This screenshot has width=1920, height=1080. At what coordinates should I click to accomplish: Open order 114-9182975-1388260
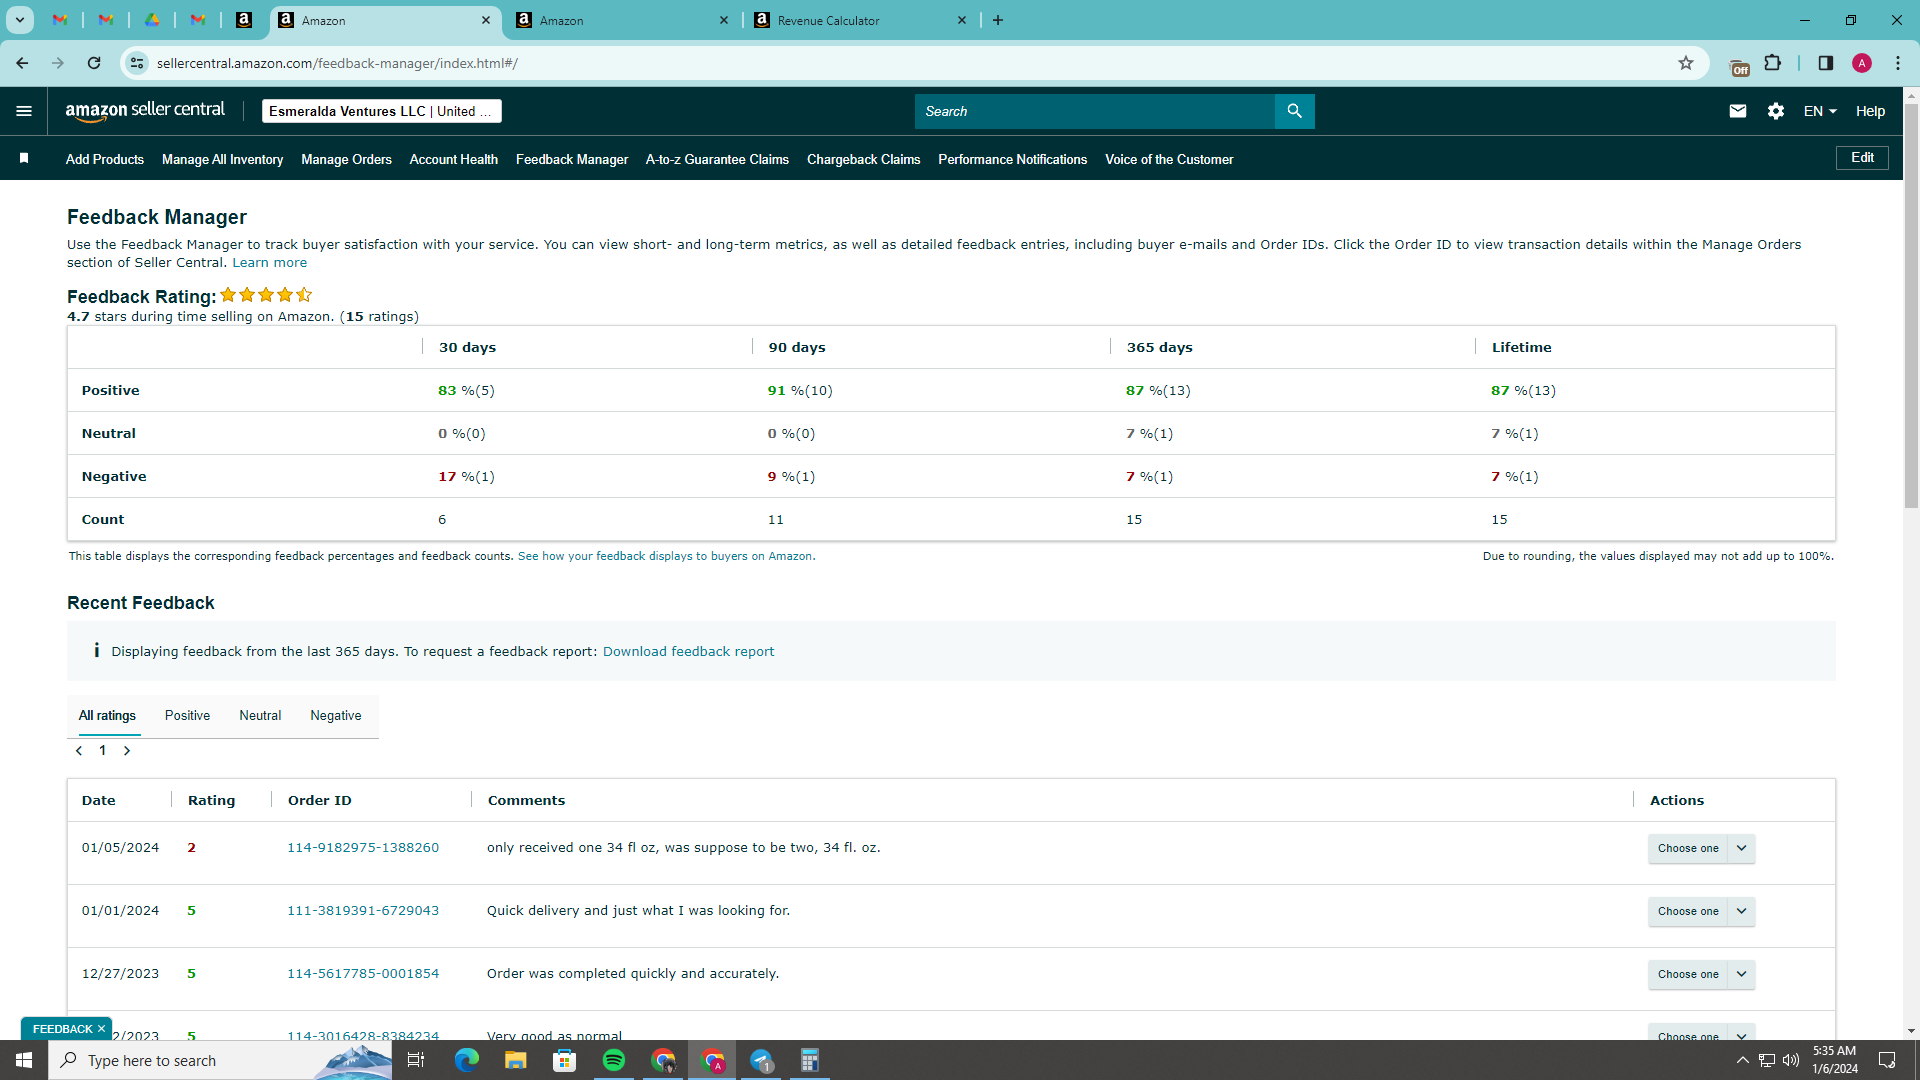[x=363, y=848]
